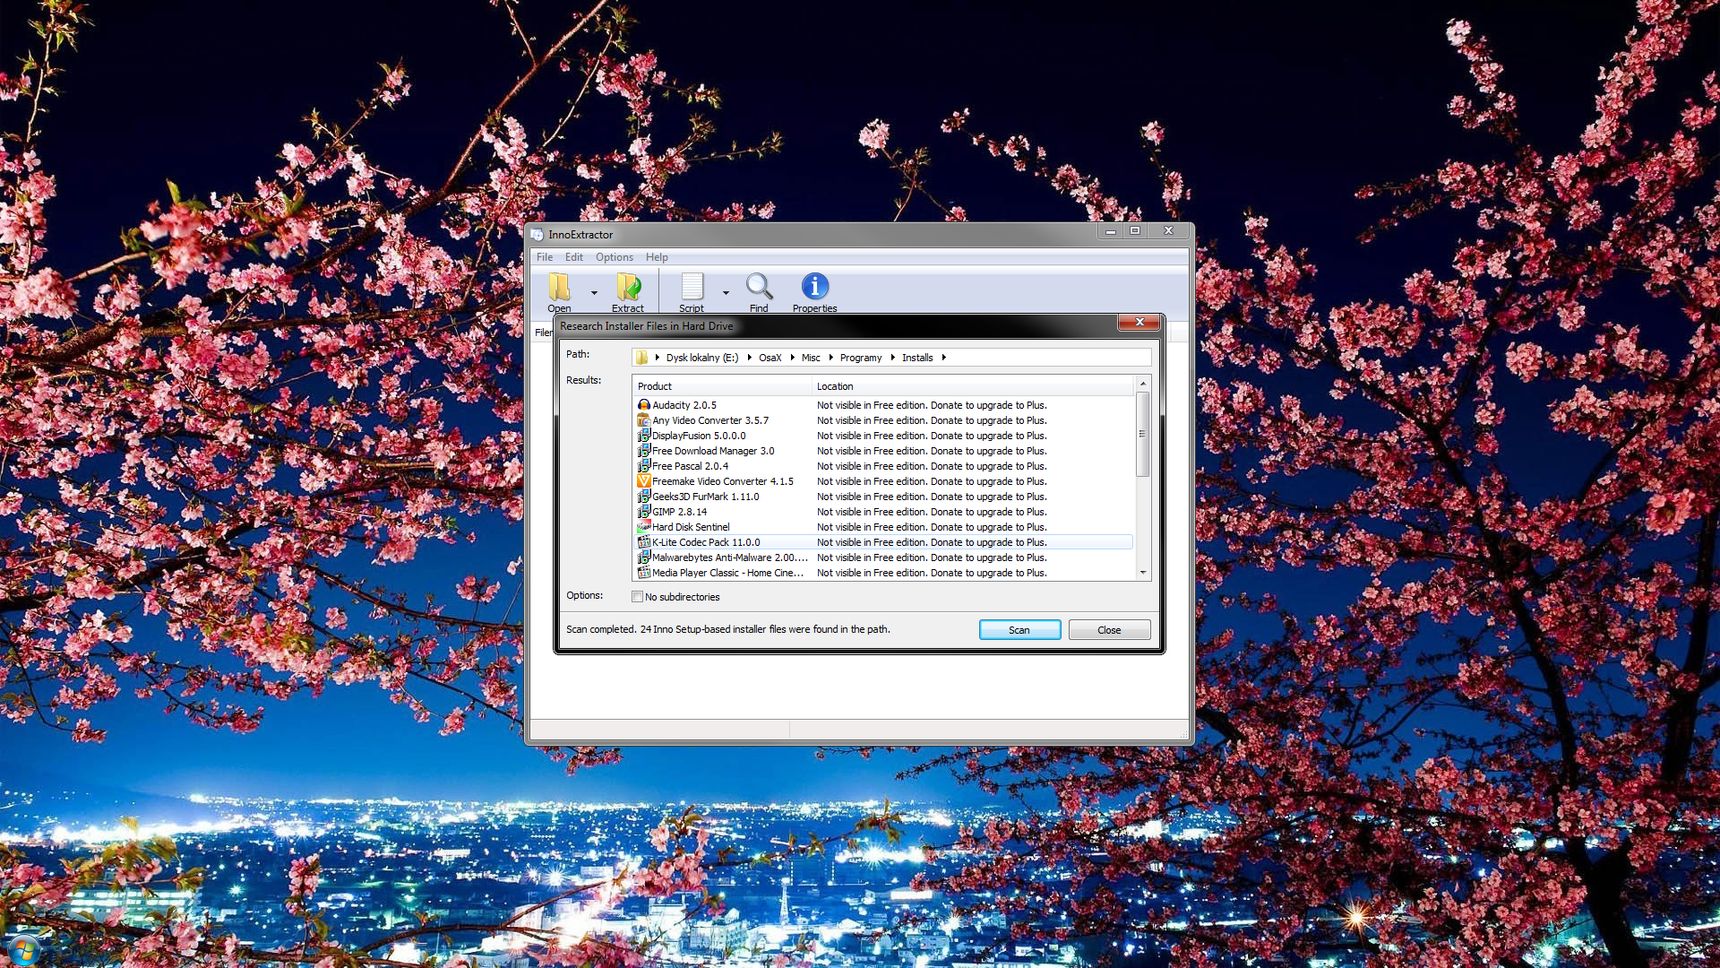Select the K-Lite Codec Pack 11.0.0 text
Screen dimensions: 1720x968
(x=706, y=542)
